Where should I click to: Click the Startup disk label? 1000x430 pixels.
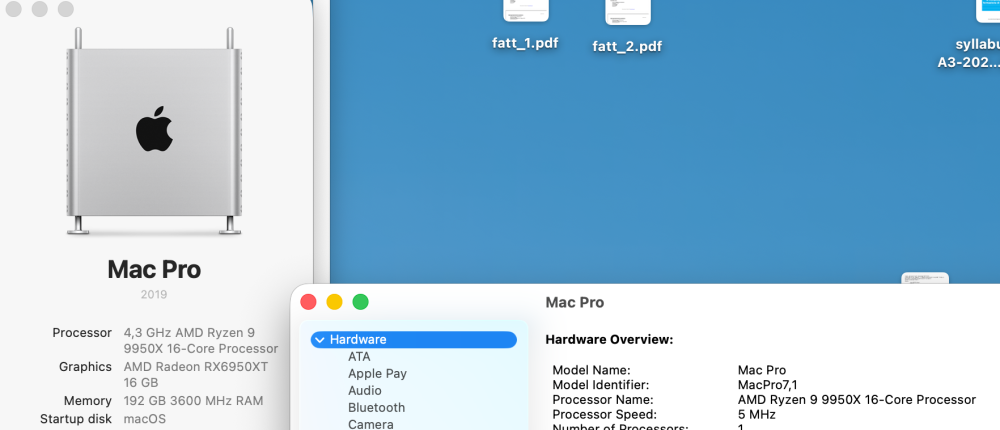(x=76, y=419)
